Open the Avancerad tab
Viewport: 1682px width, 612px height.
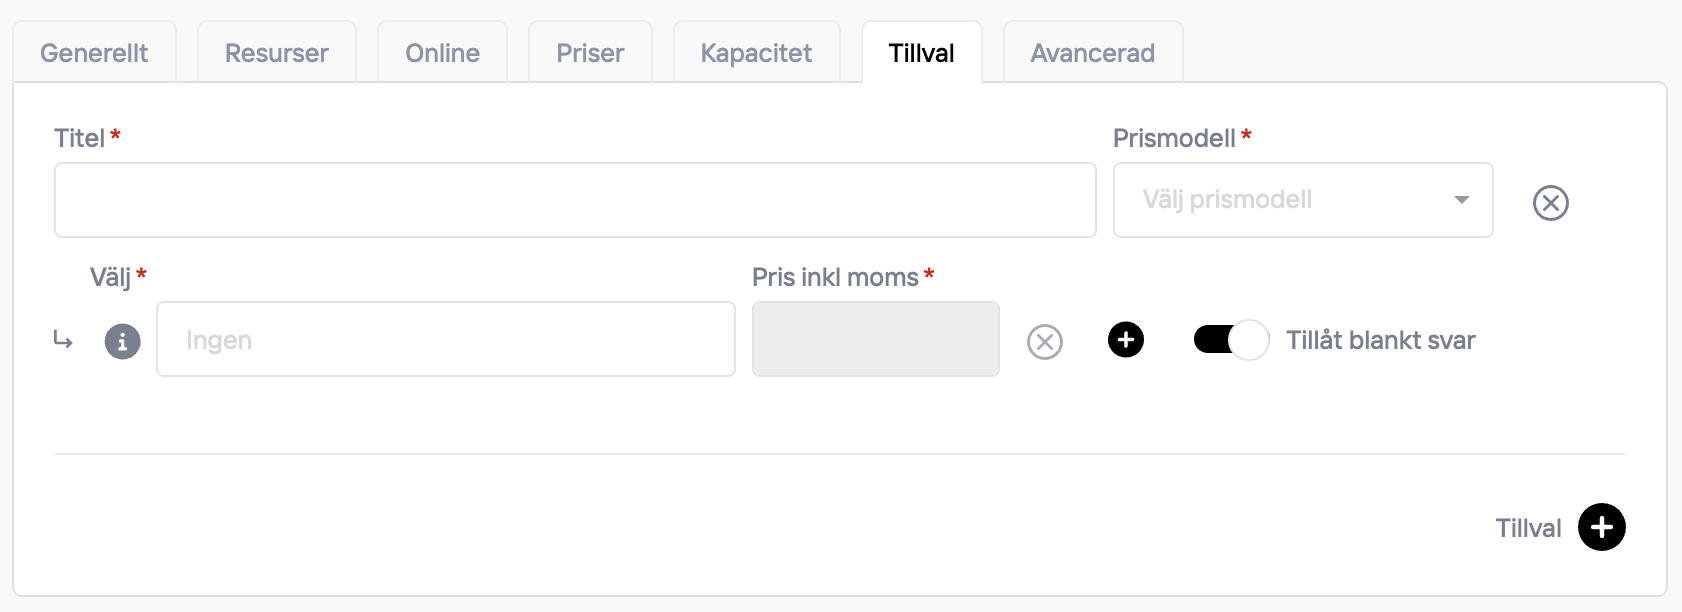[x=1092, y=53]
